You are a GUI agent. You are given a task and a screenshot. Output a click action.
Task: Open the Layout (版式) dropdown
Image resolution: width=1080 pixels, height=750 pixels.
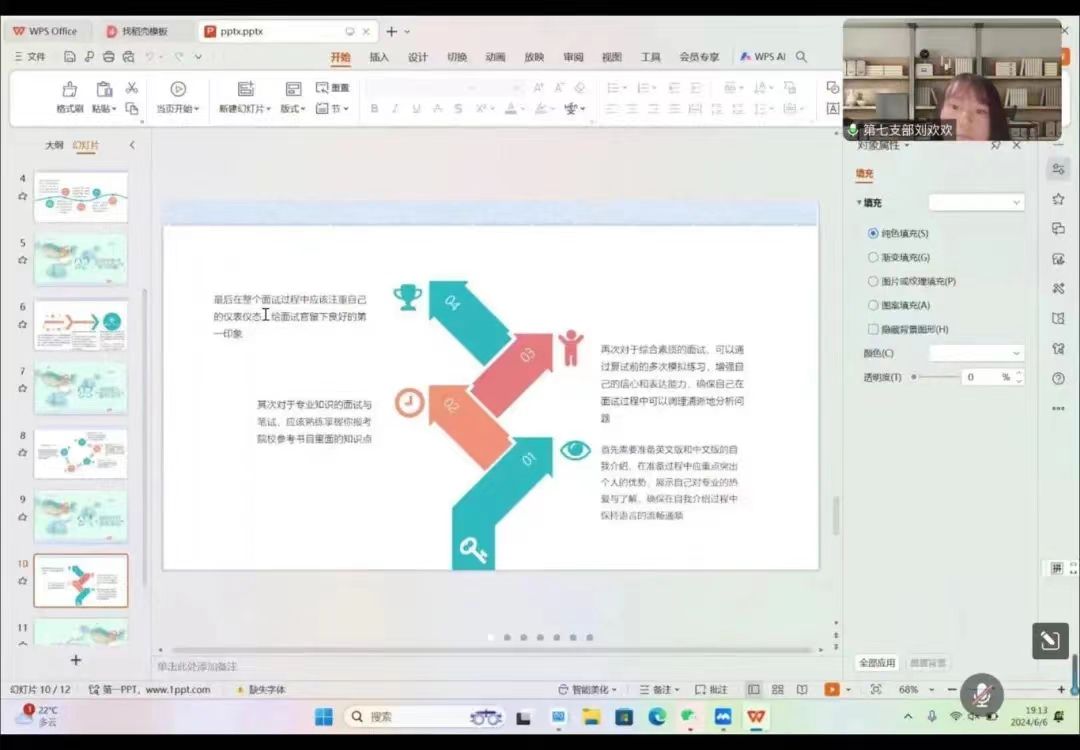293,108
